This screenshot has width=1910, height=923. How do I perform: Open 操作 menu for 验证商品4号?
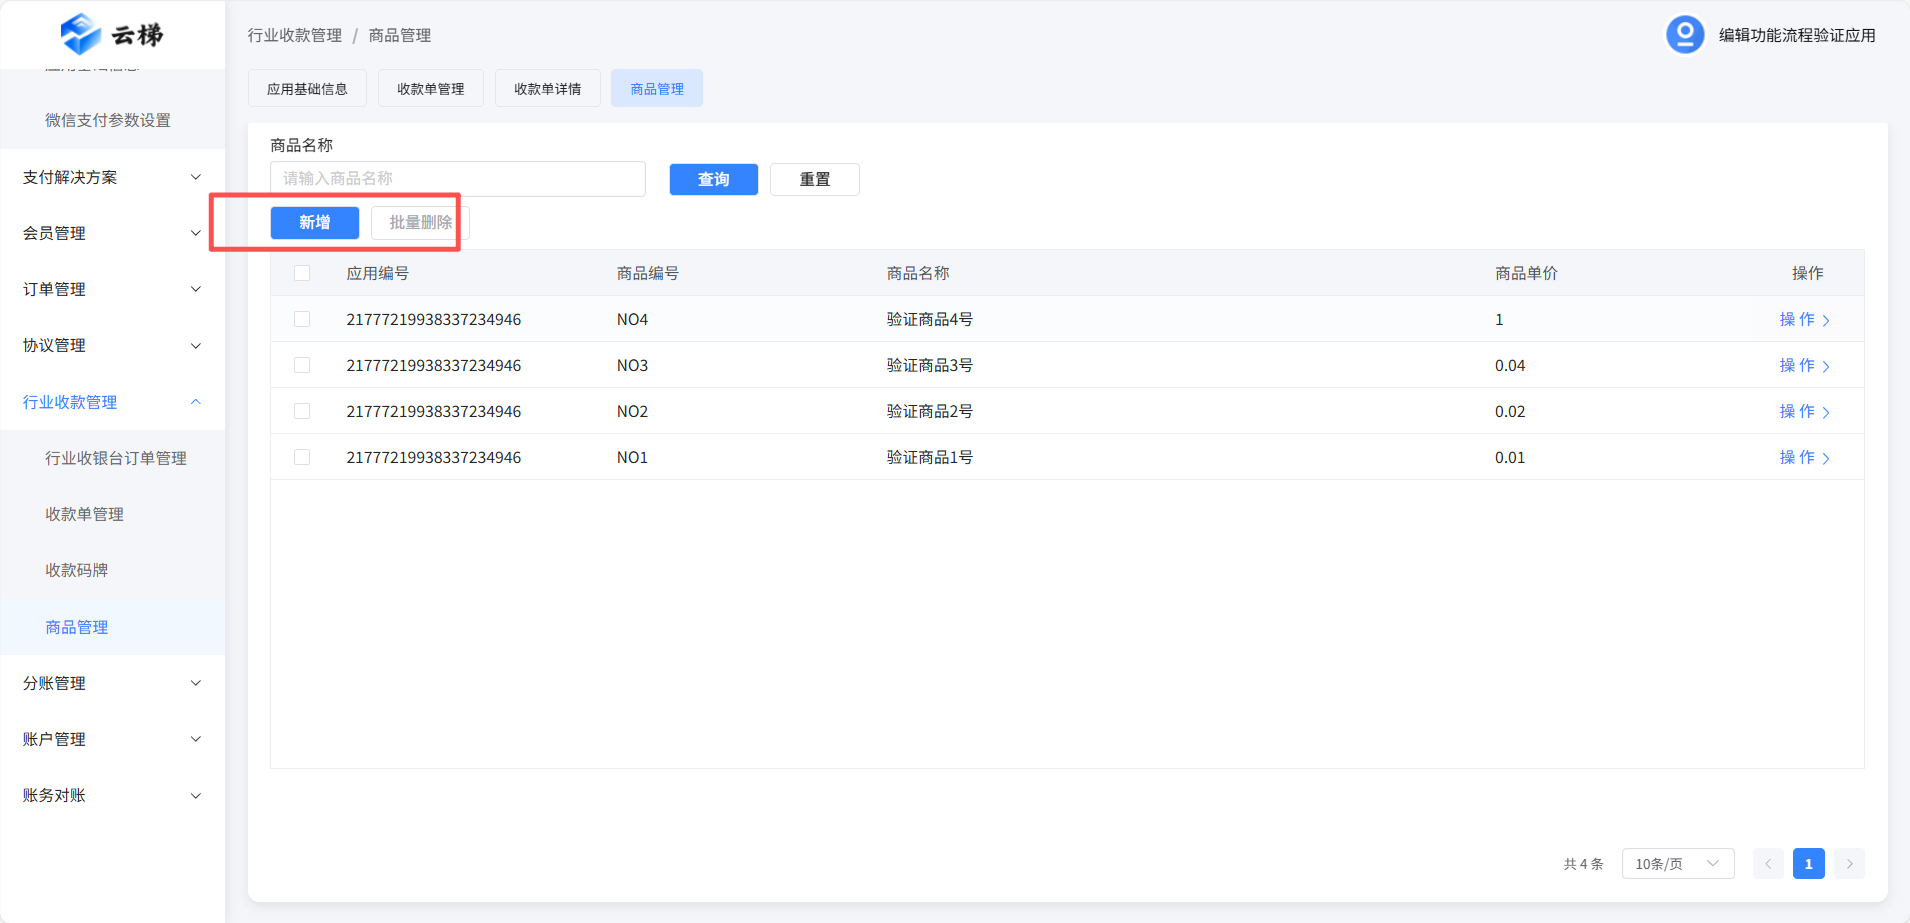coord(1803,320)
